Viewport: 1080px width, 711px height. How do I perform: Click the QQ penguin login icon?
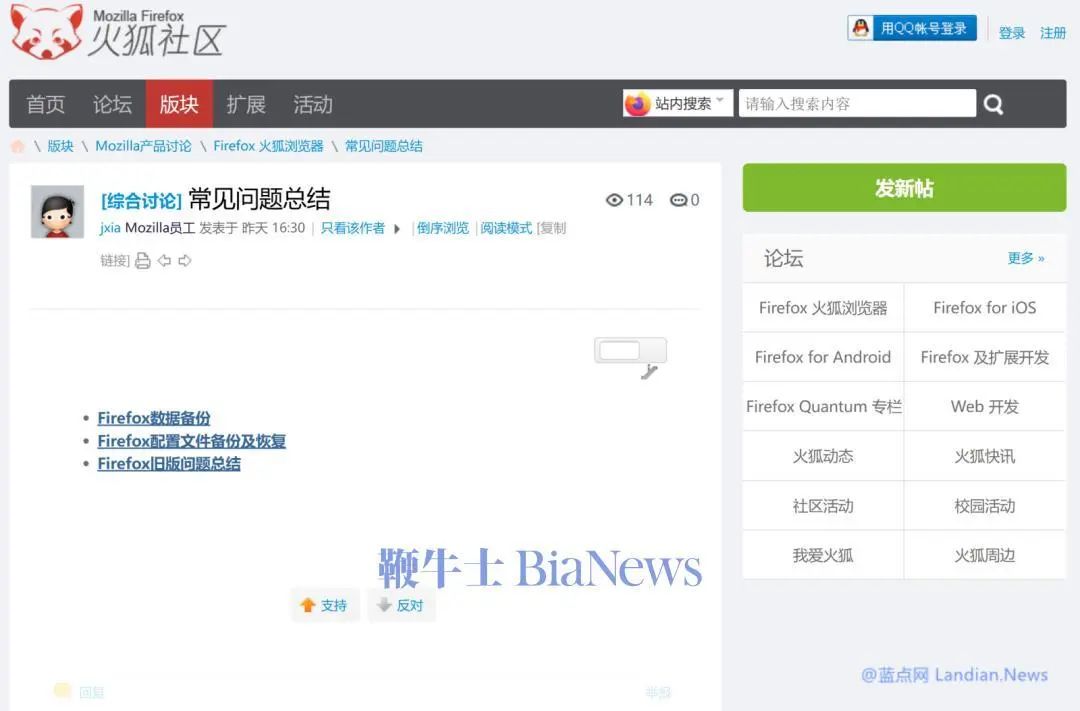pyautogui.click(x=860, y=28)
